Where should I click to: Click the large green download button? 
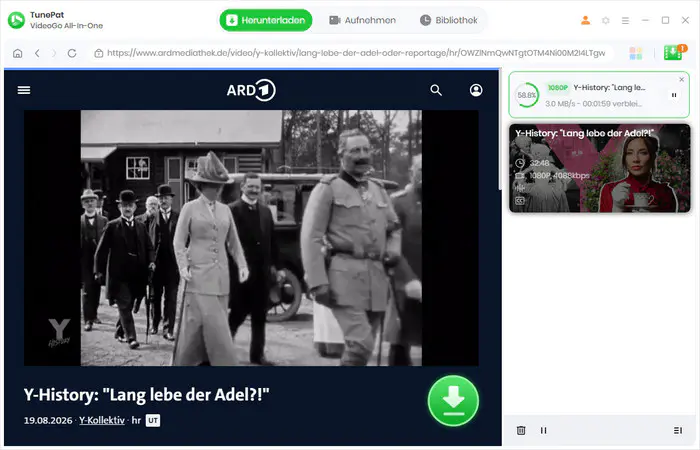[453, 400]
